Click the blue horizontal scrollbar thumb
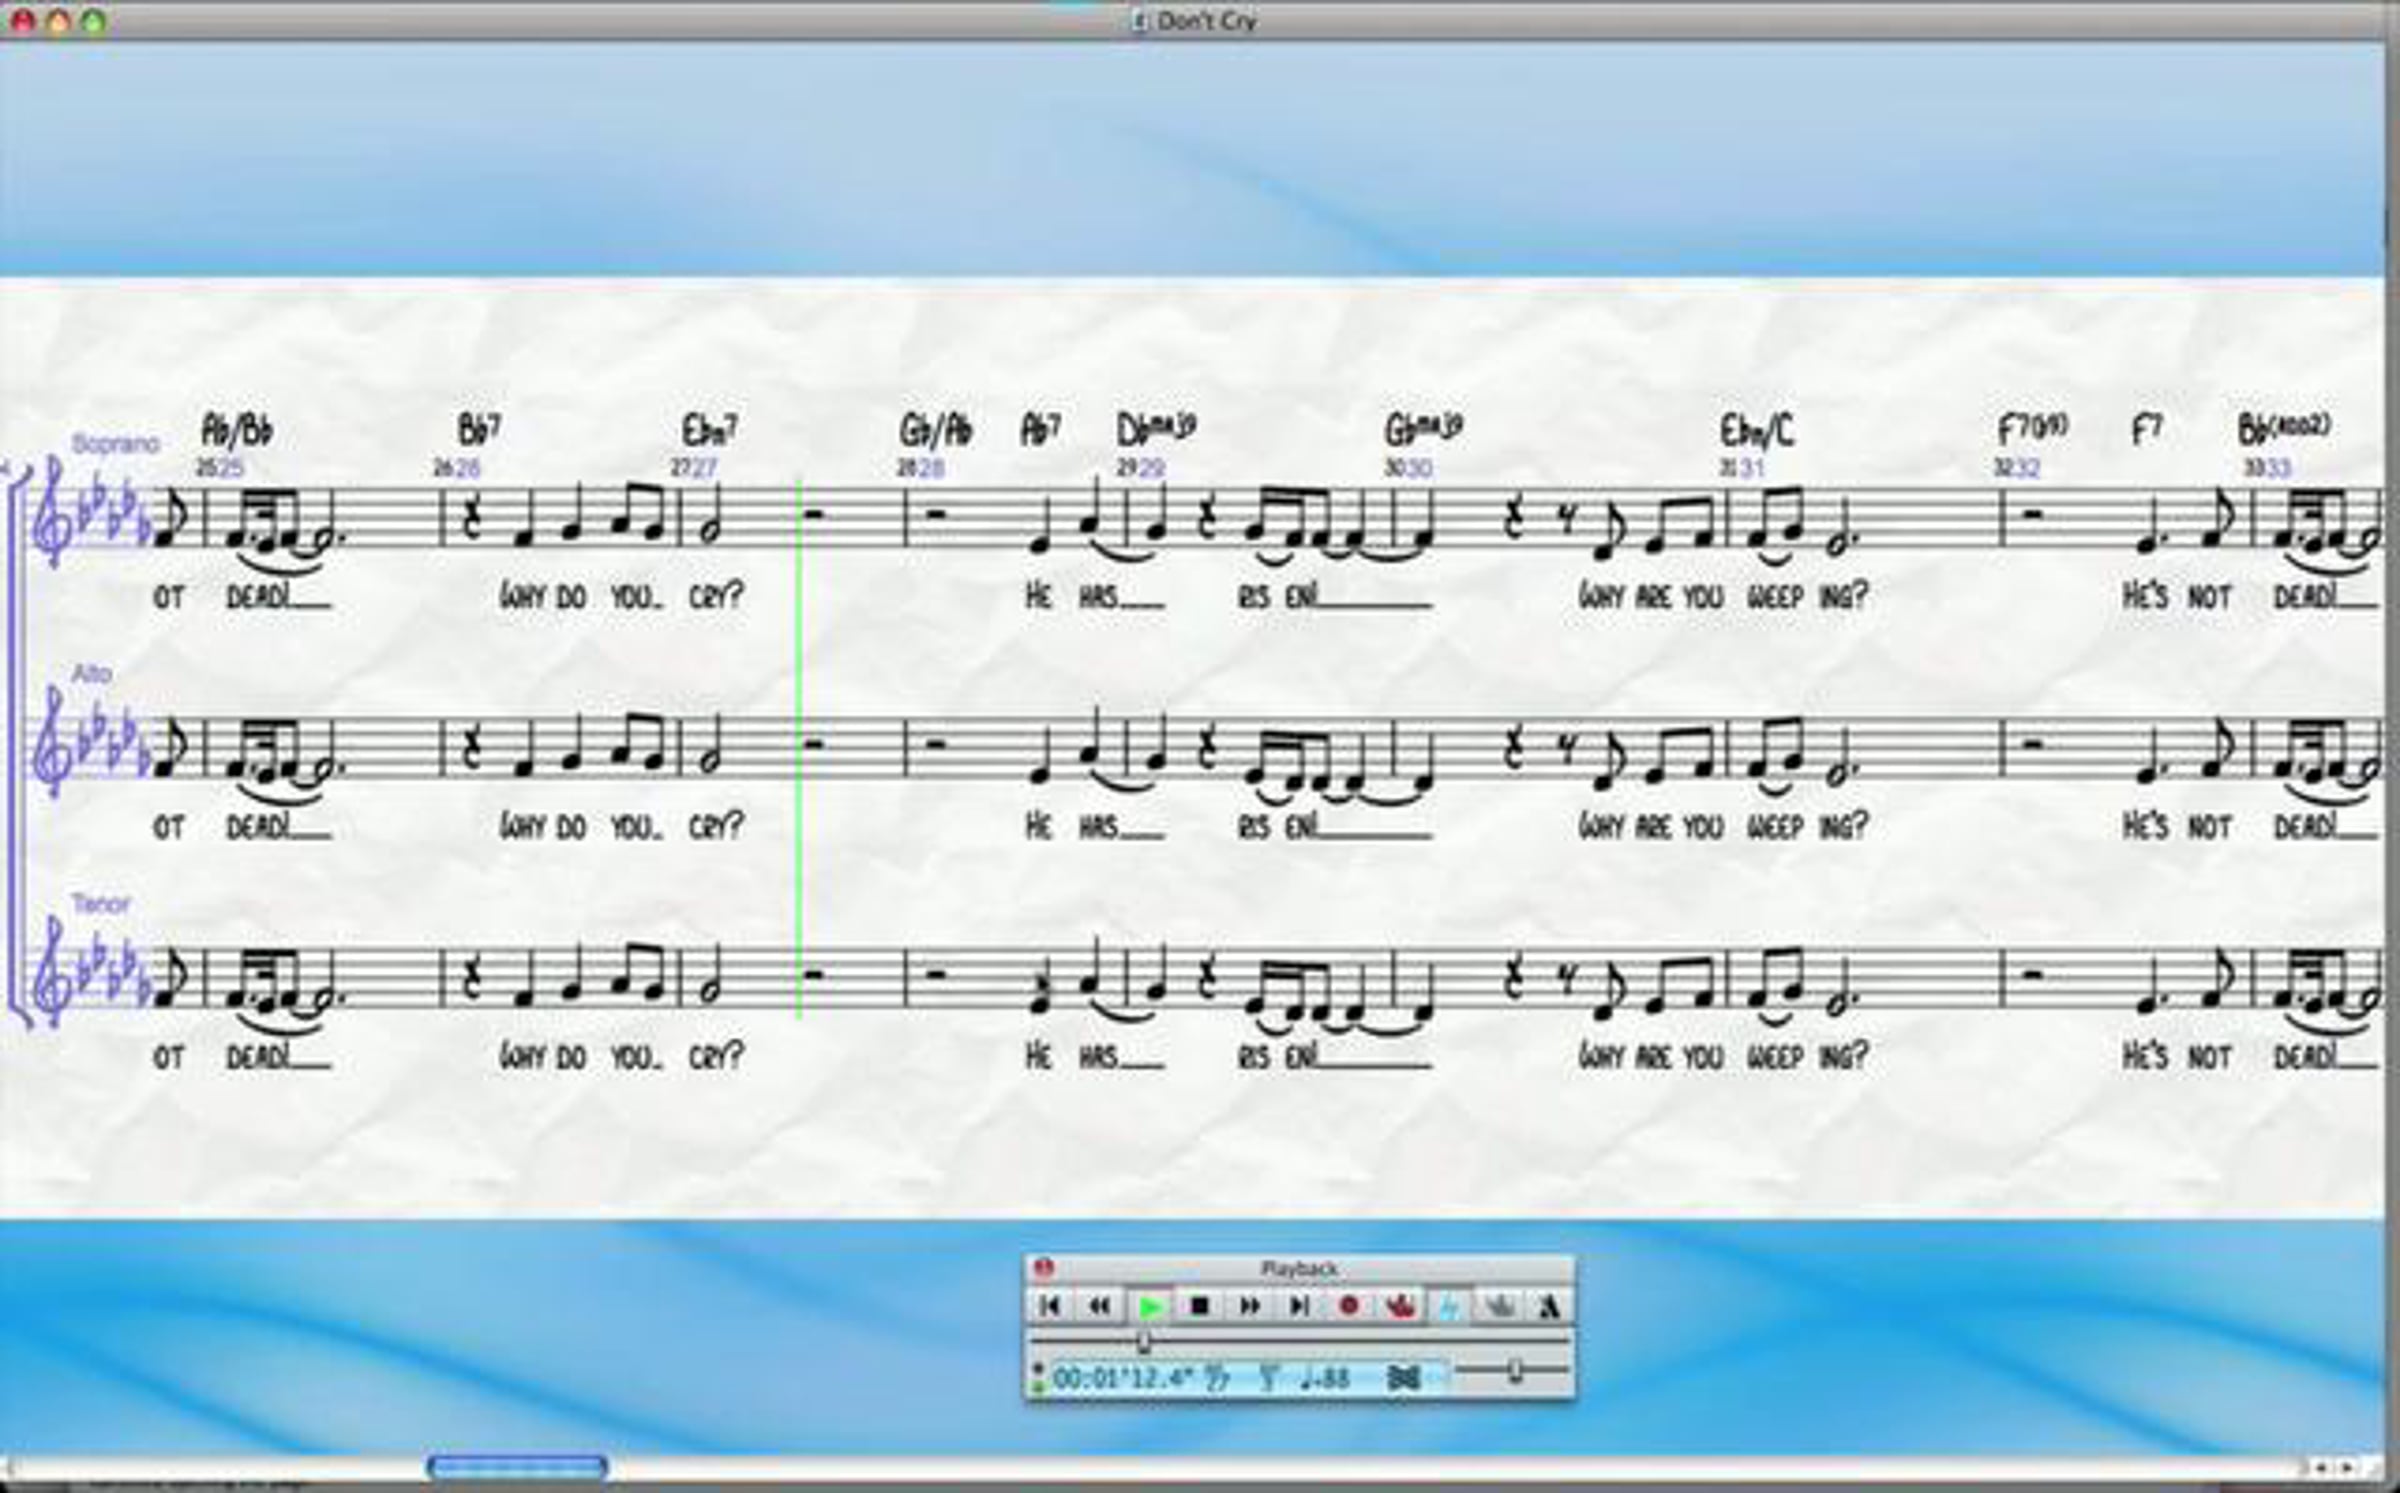 [x=517, y=1467]
